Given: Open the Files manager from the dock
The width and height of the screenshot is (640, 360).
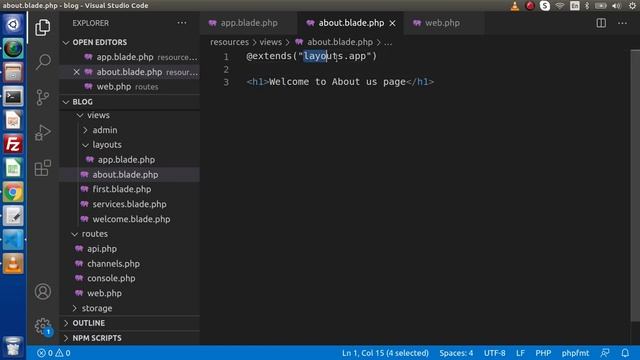Looking at the screenshot, I should click(13, 73).
